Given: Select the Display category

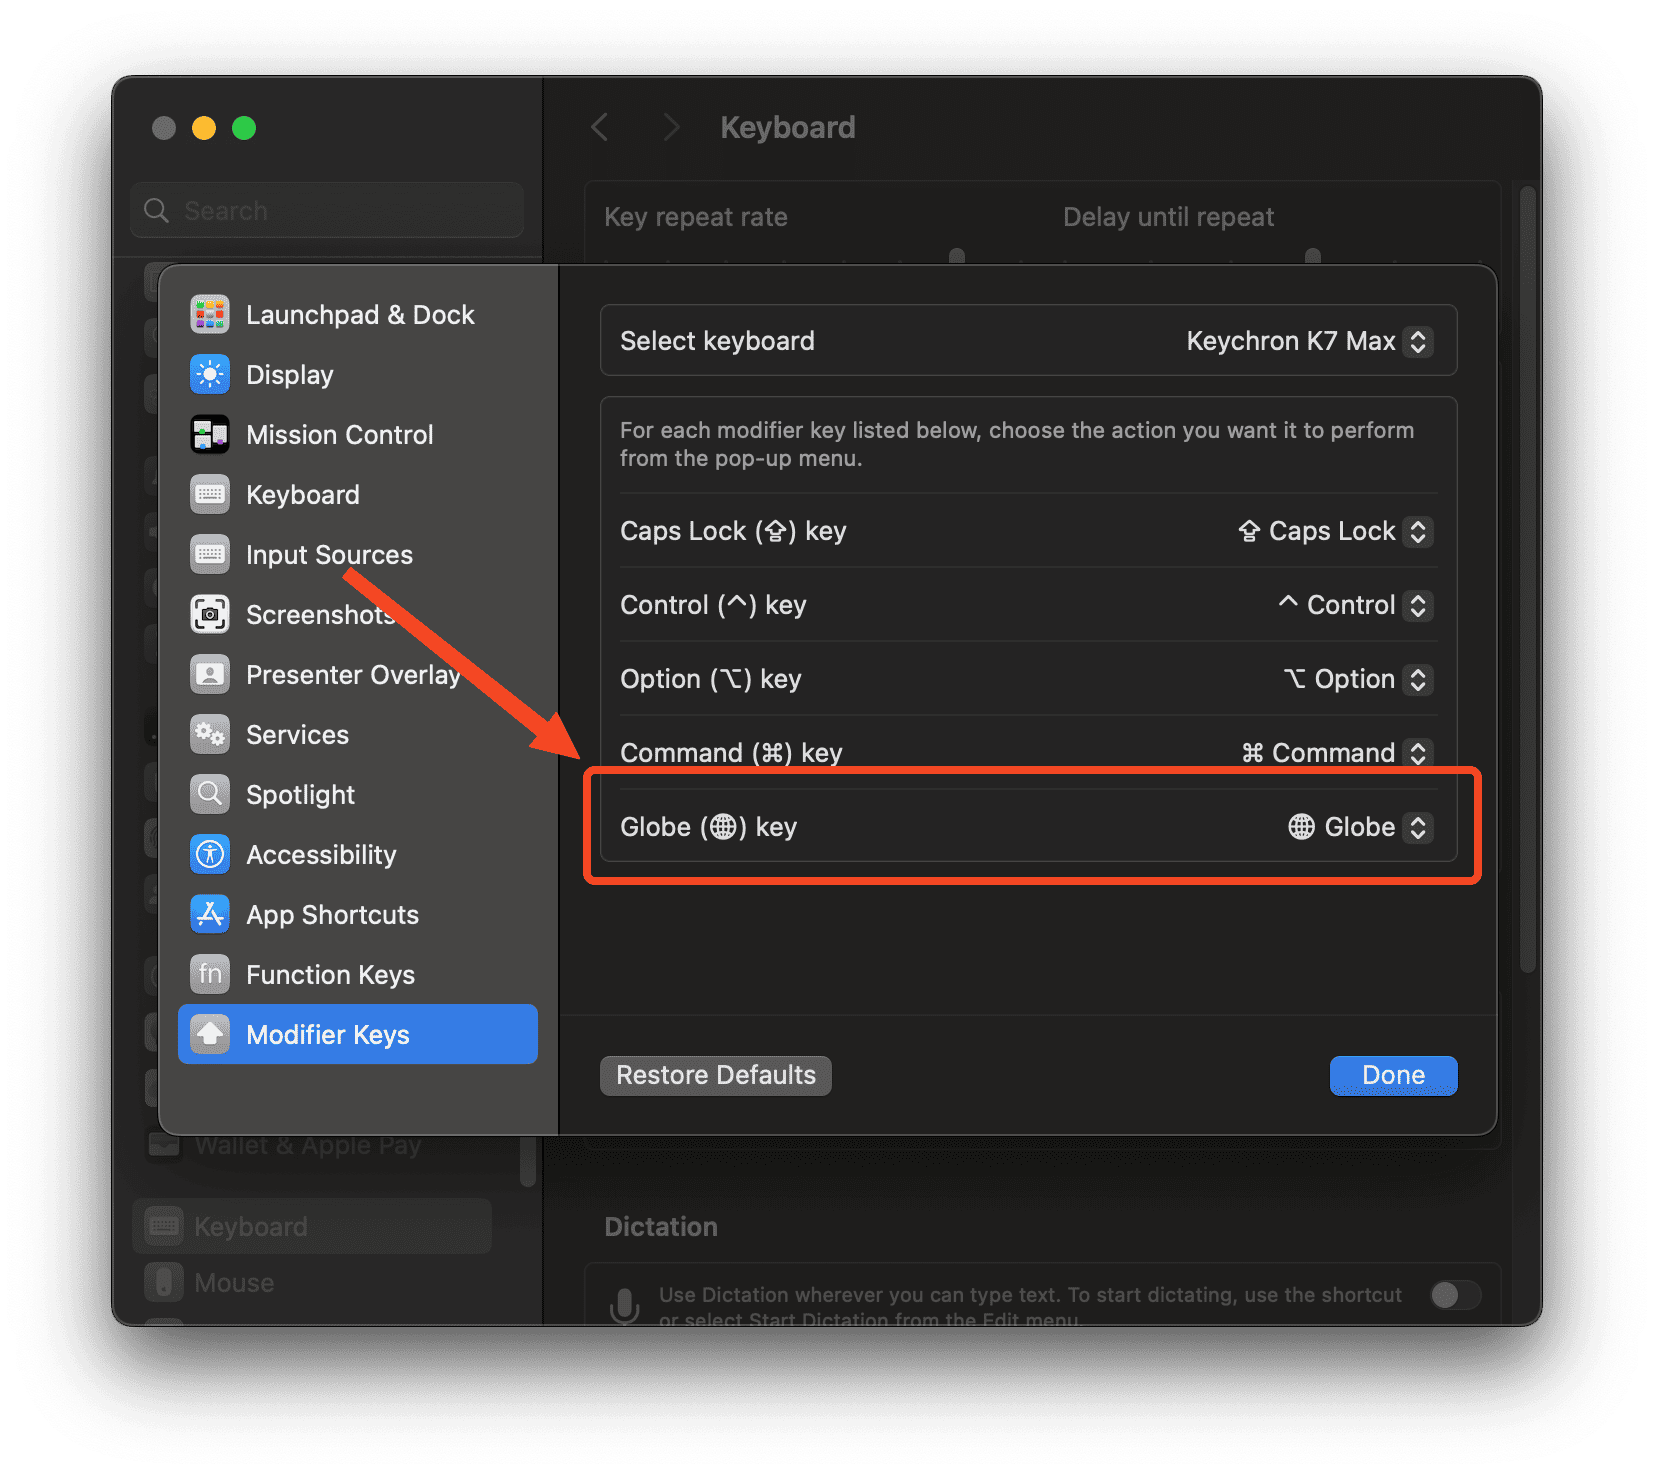Looking at the screenshot, I should tap(358, 374).
